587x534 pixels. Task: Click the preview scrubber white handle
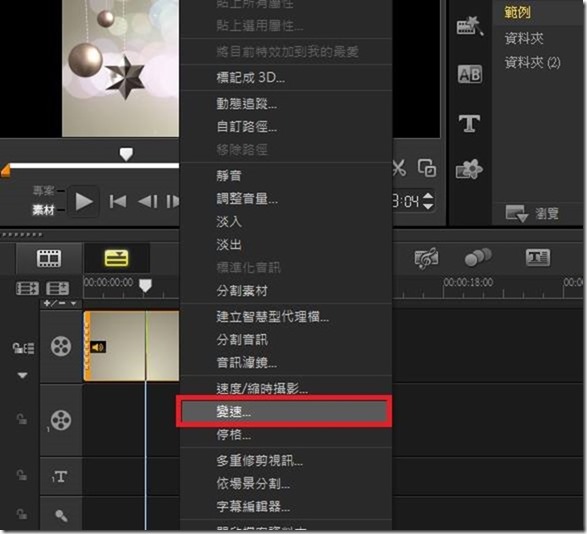[x=126, y=154]
